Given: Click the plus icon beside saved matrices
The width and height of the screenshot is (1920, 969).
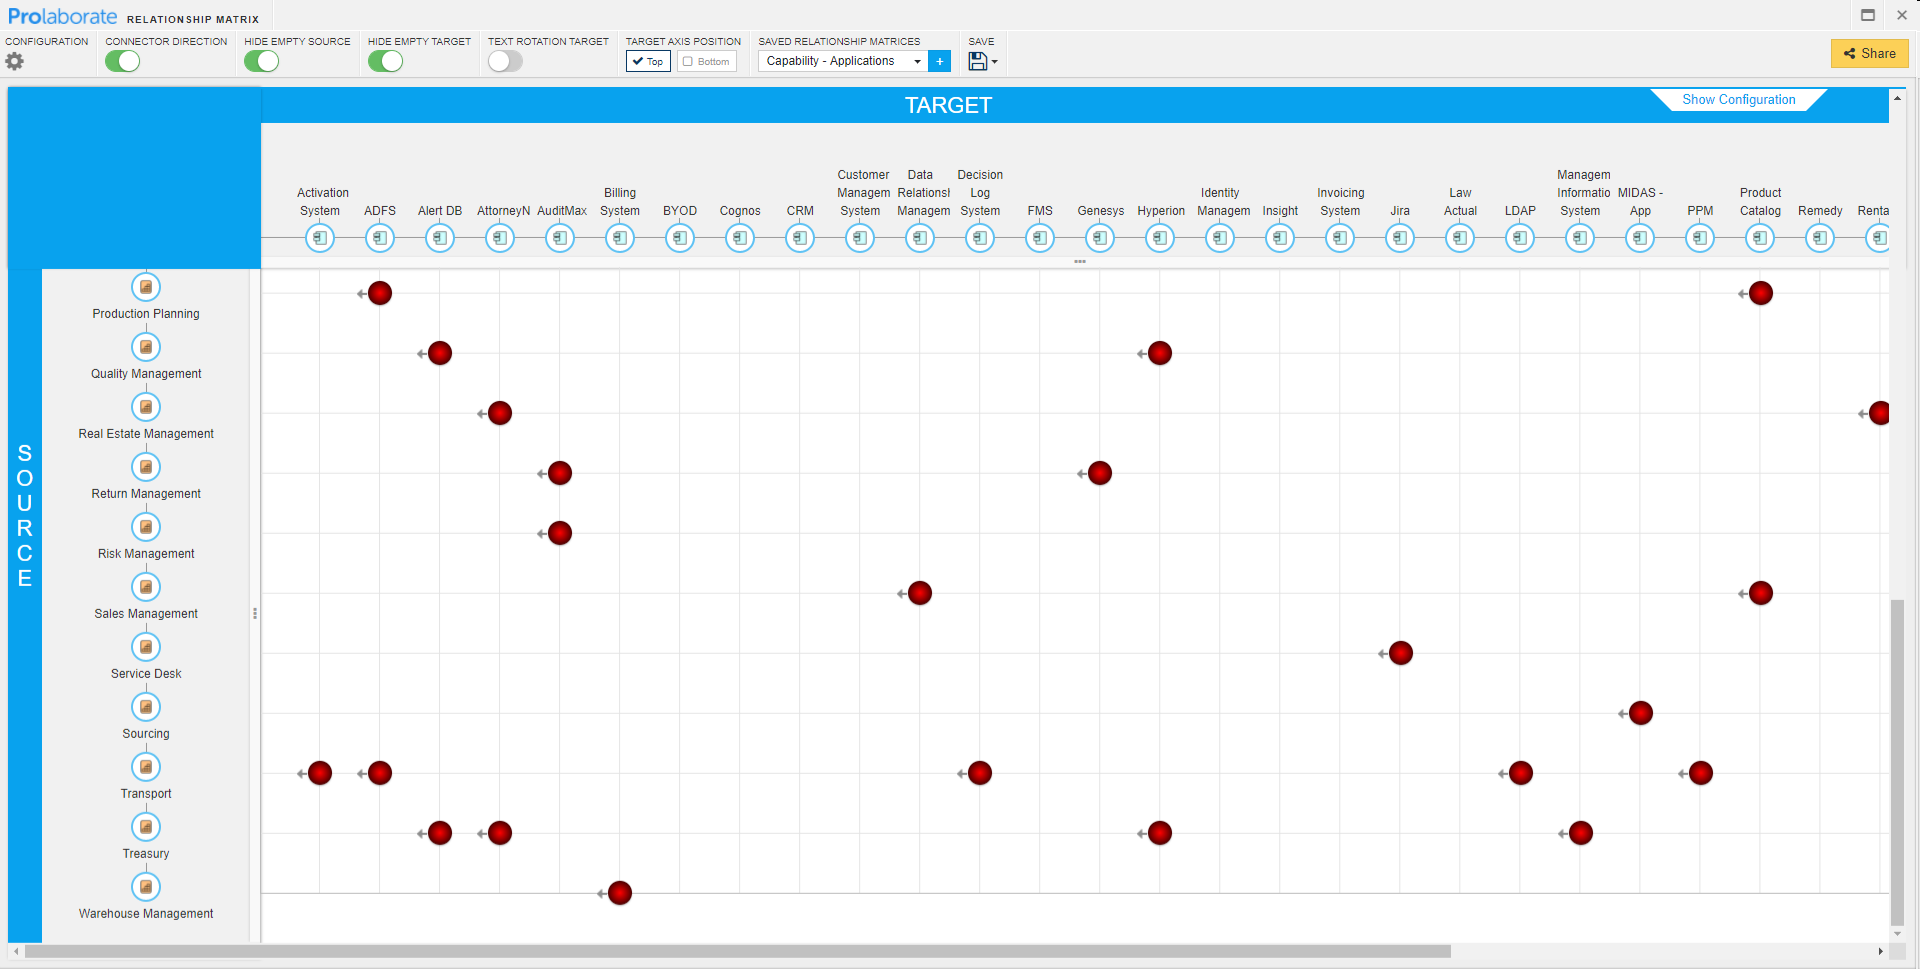Looking at the screenshot, I should coord(940,61).
